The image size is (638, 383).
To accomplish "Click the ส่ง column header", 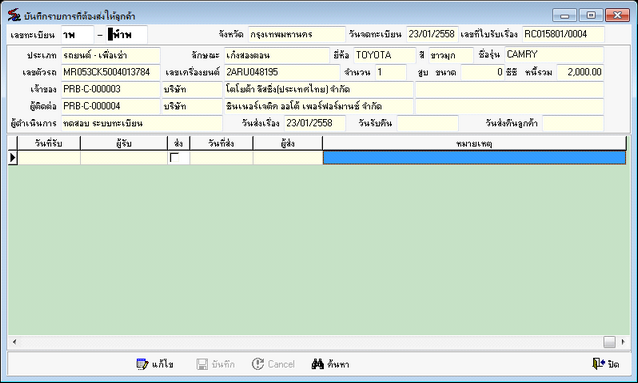I will click(x=179, y=143).
